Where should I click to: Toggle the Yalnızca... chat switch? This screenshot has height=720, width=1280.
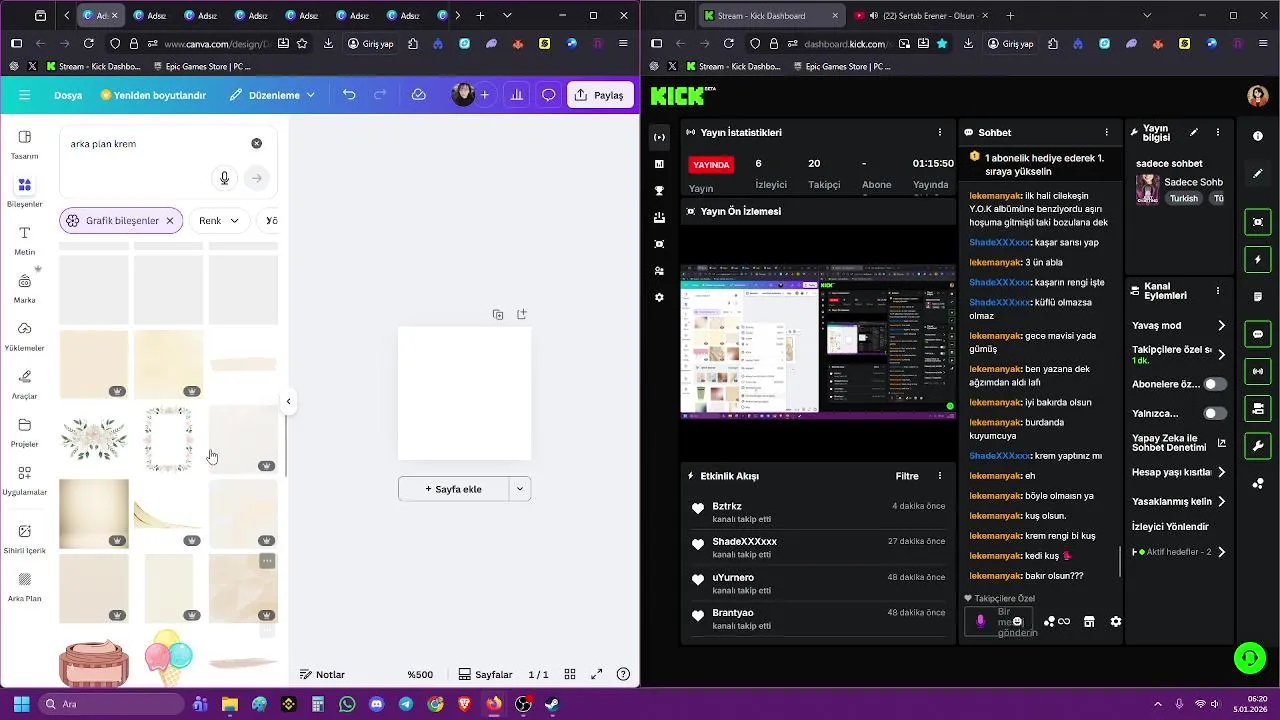pyautogui.click(x=1215, y=413)
